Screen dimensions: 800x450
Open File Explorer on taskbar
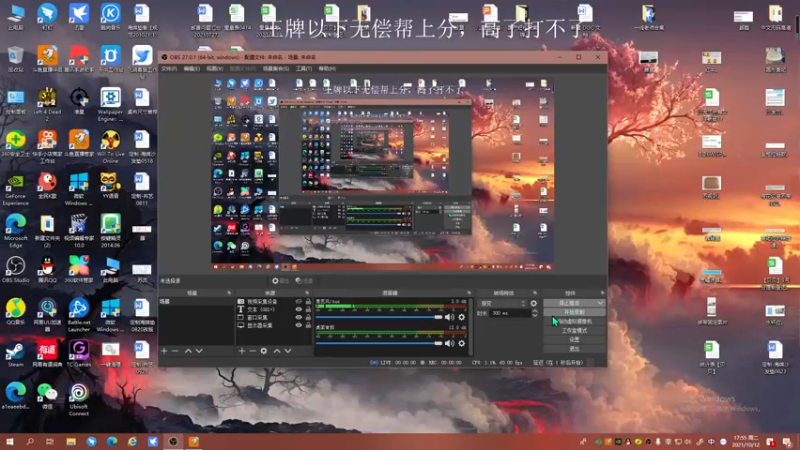point(71,441)
